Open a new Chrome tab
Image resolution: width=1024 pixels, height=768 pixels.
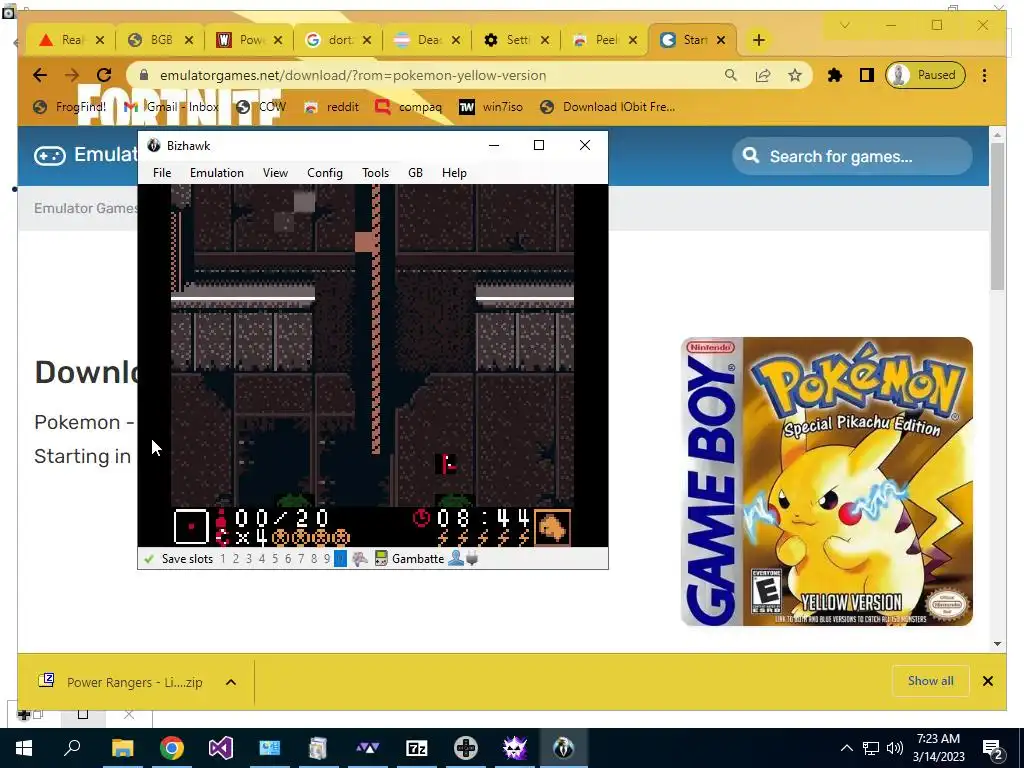coord(758,40)
